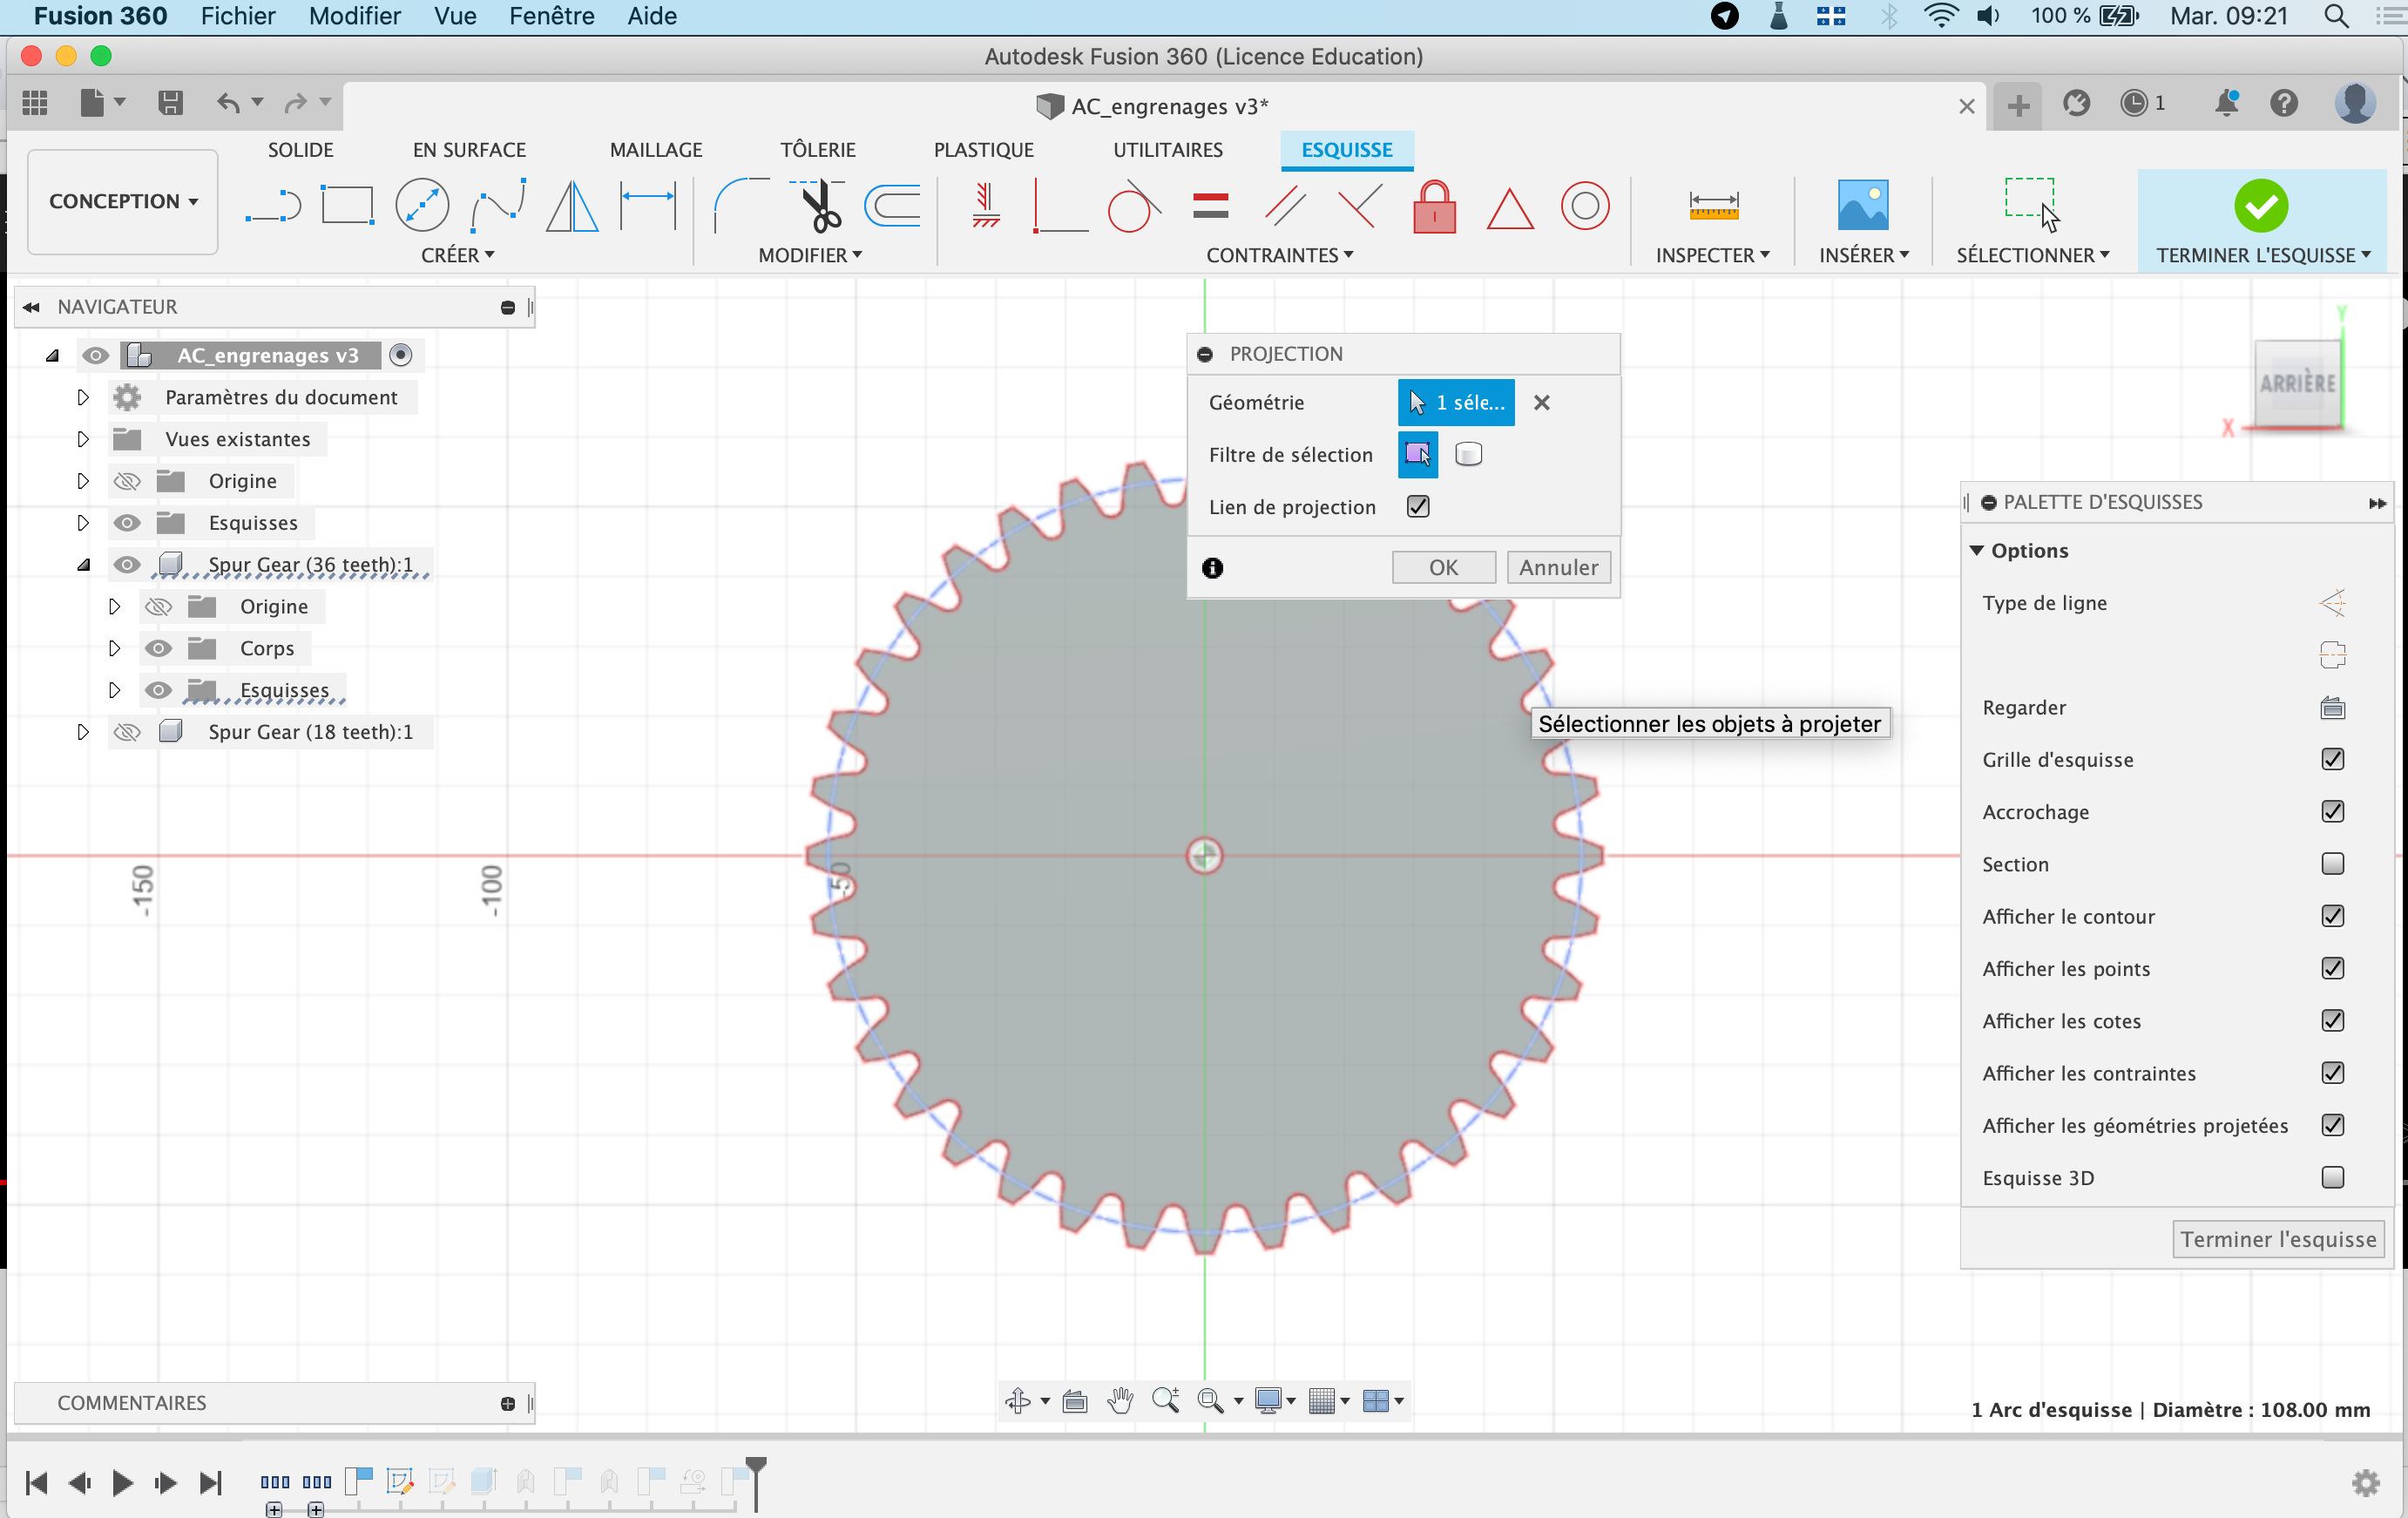This screenshot has width=2408, height=1518.
Task: Select the Concentric constraint icon
Action: [1584, 207]
